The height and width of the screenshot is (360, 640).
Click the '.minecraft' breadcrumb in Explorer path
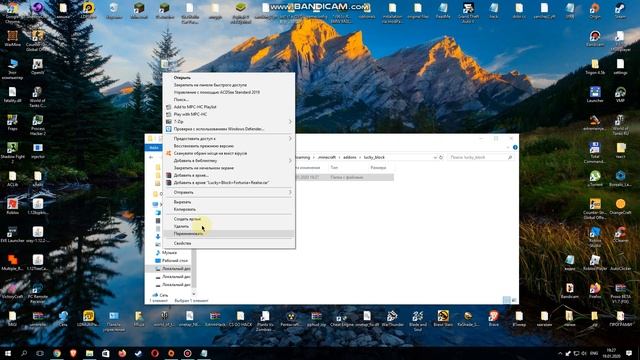pyautogui.click(x=327, y=157)
